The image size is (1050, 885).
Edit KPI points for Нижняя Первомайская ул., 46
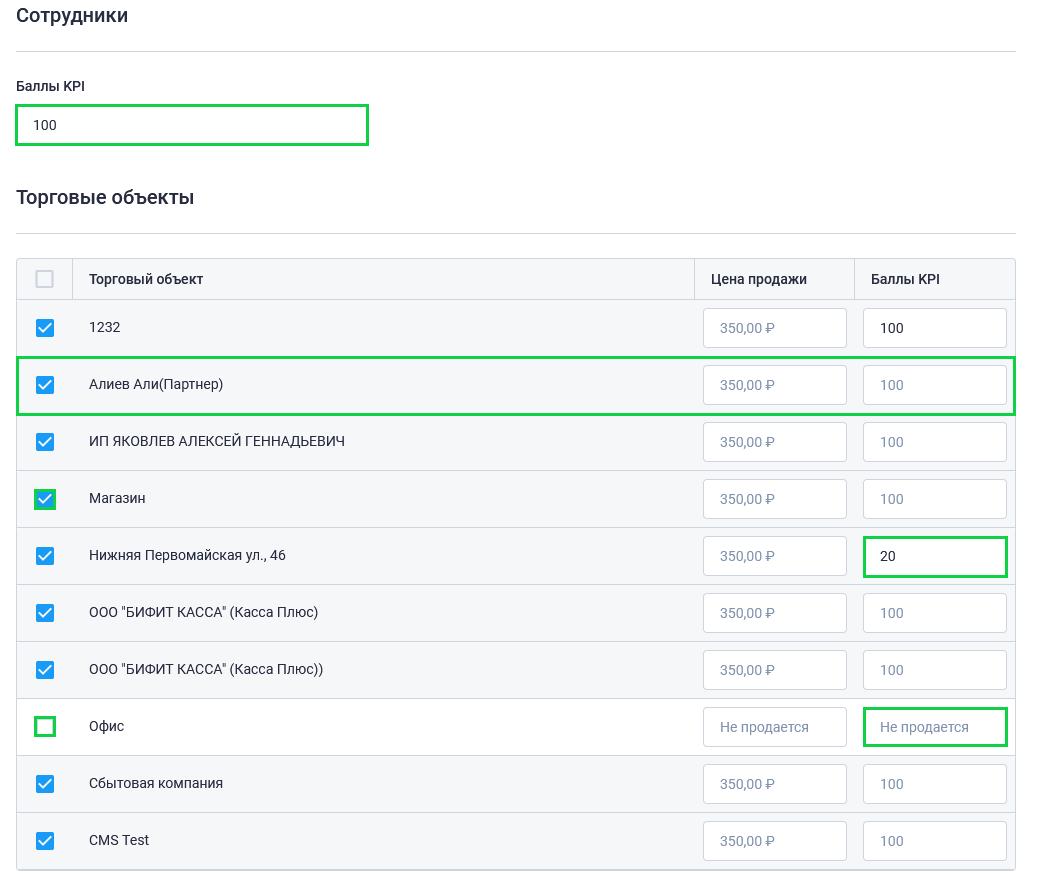tap(934, 556)
